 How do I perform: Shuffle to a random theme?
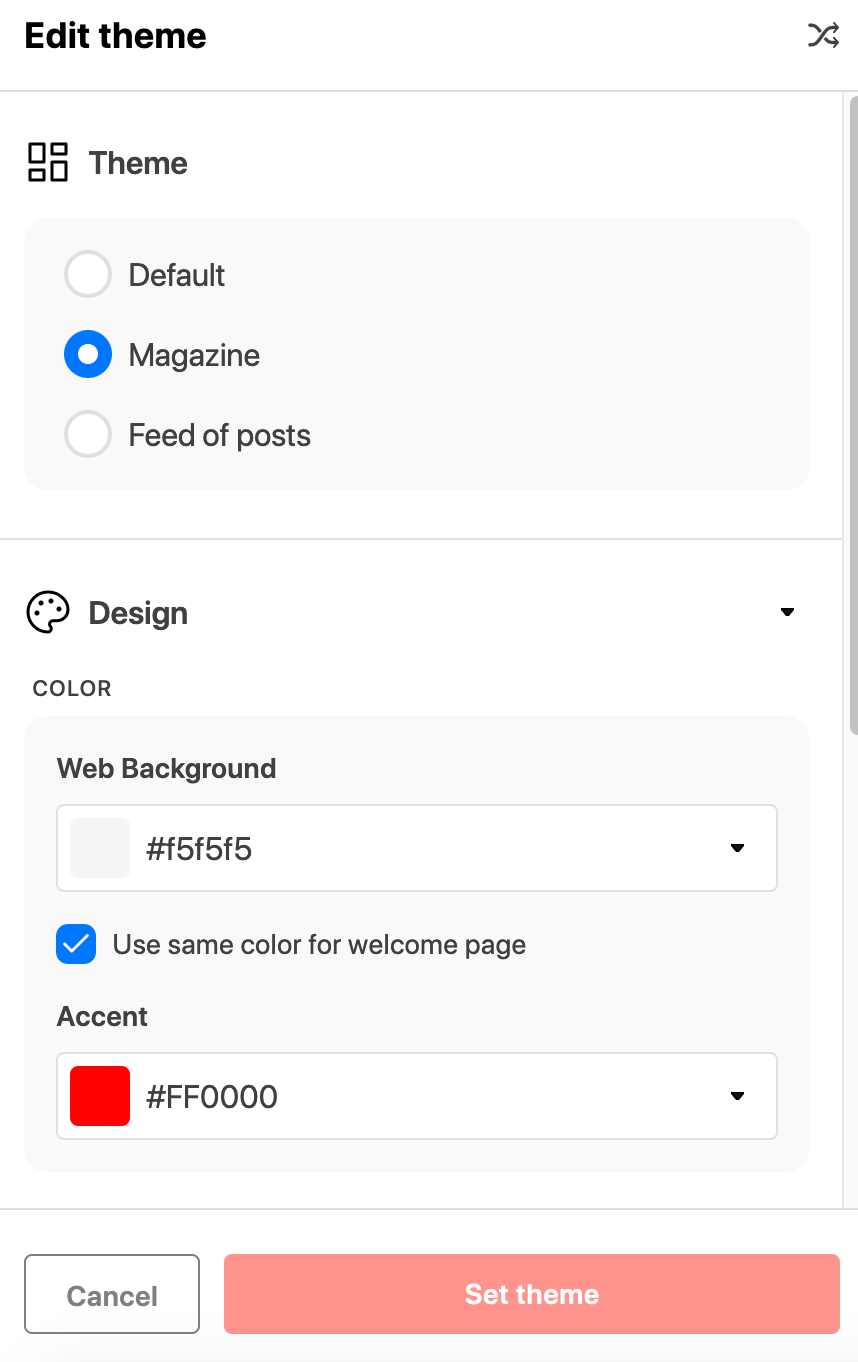pos(822,35)
